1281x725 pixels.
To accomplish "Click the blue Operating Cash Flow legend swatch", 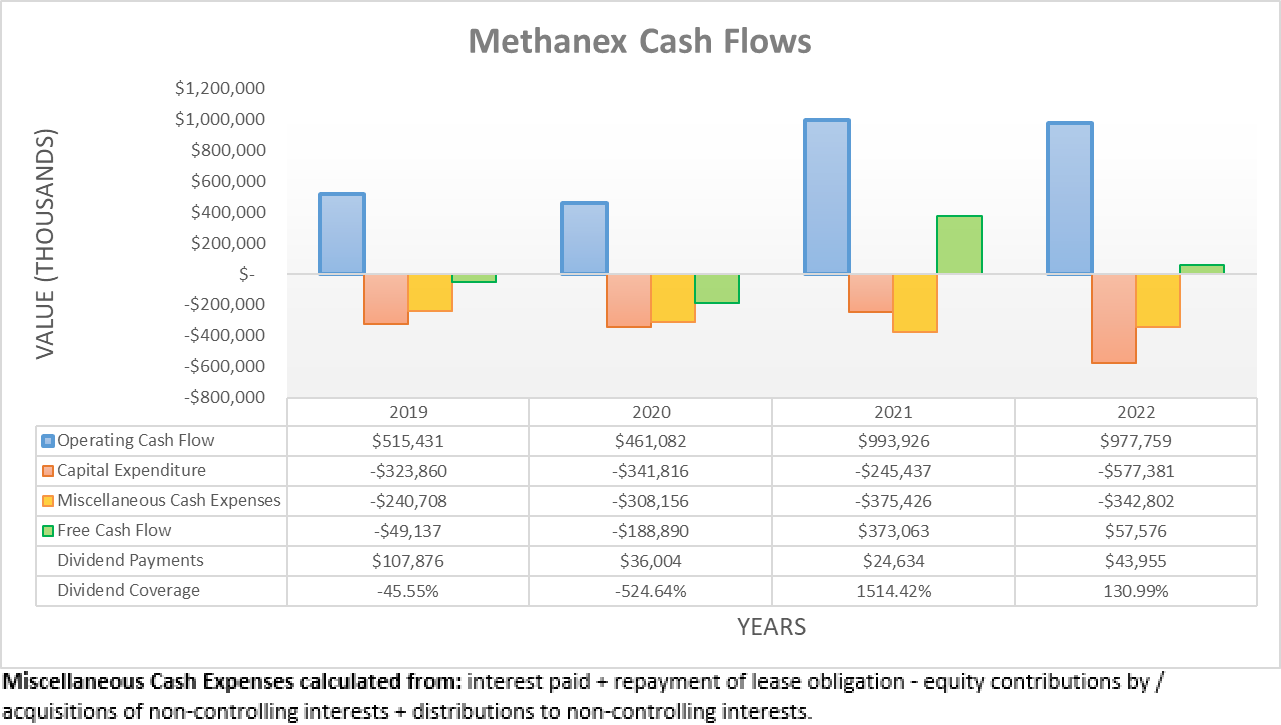I will (x=47, y=441).
